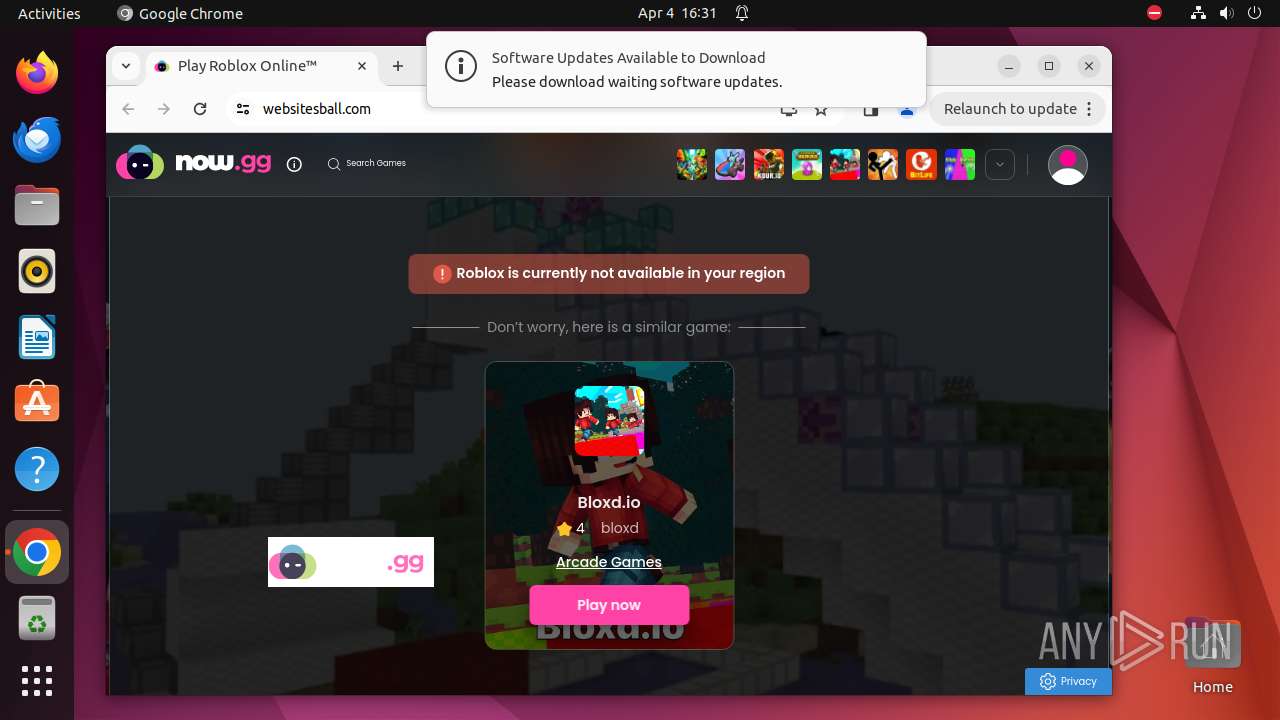
Task: Click the Software Updates notification
Action: [676, 69]
